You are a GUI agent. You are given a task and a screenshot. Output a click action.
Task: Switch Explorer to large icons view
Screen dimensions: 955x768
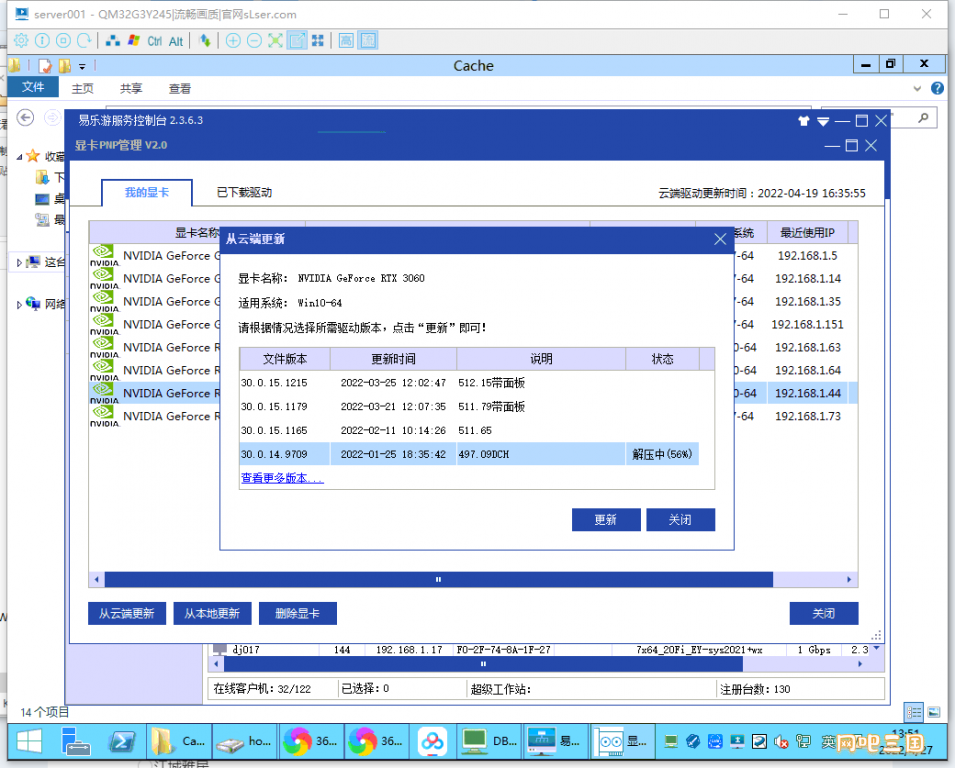tap(934, 712)
